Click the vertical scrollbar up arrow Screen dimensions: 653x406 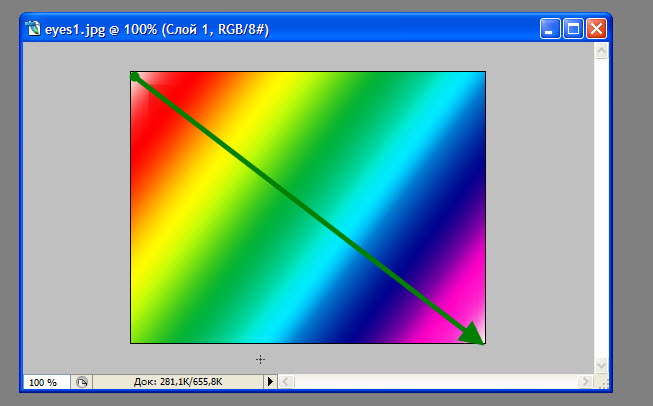[x=601, y=51]
